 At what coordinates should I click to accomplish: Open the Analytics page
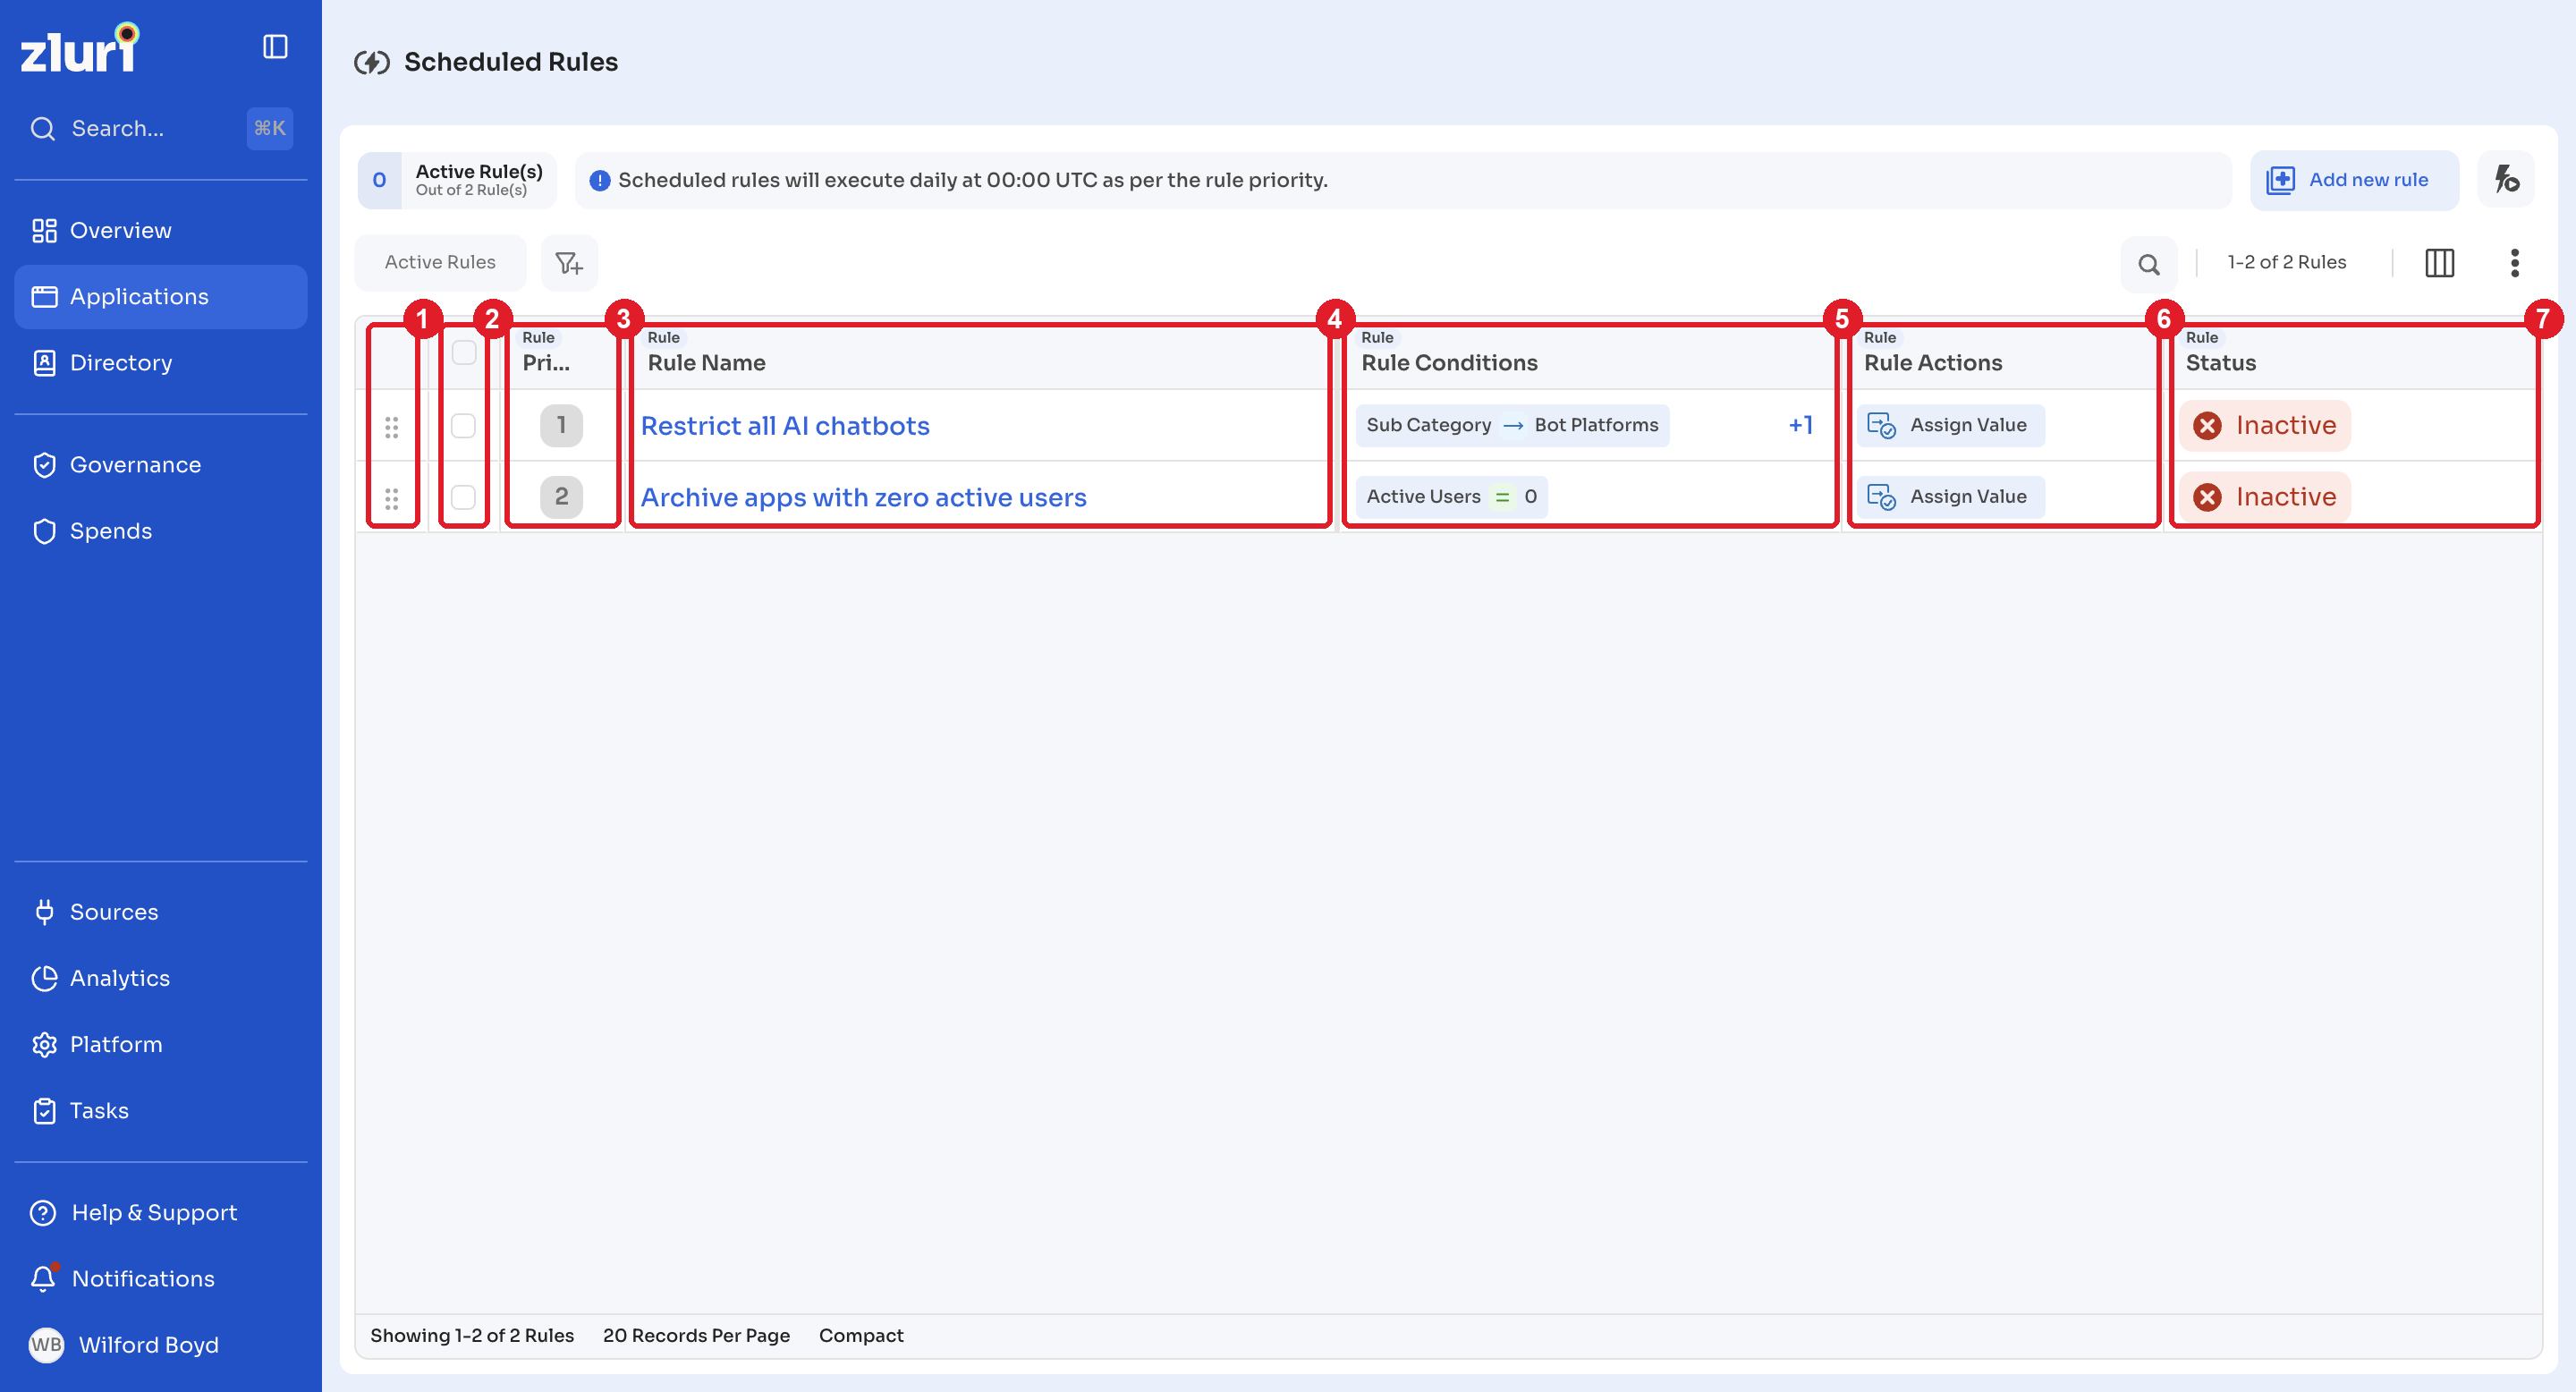coord(160,977)
